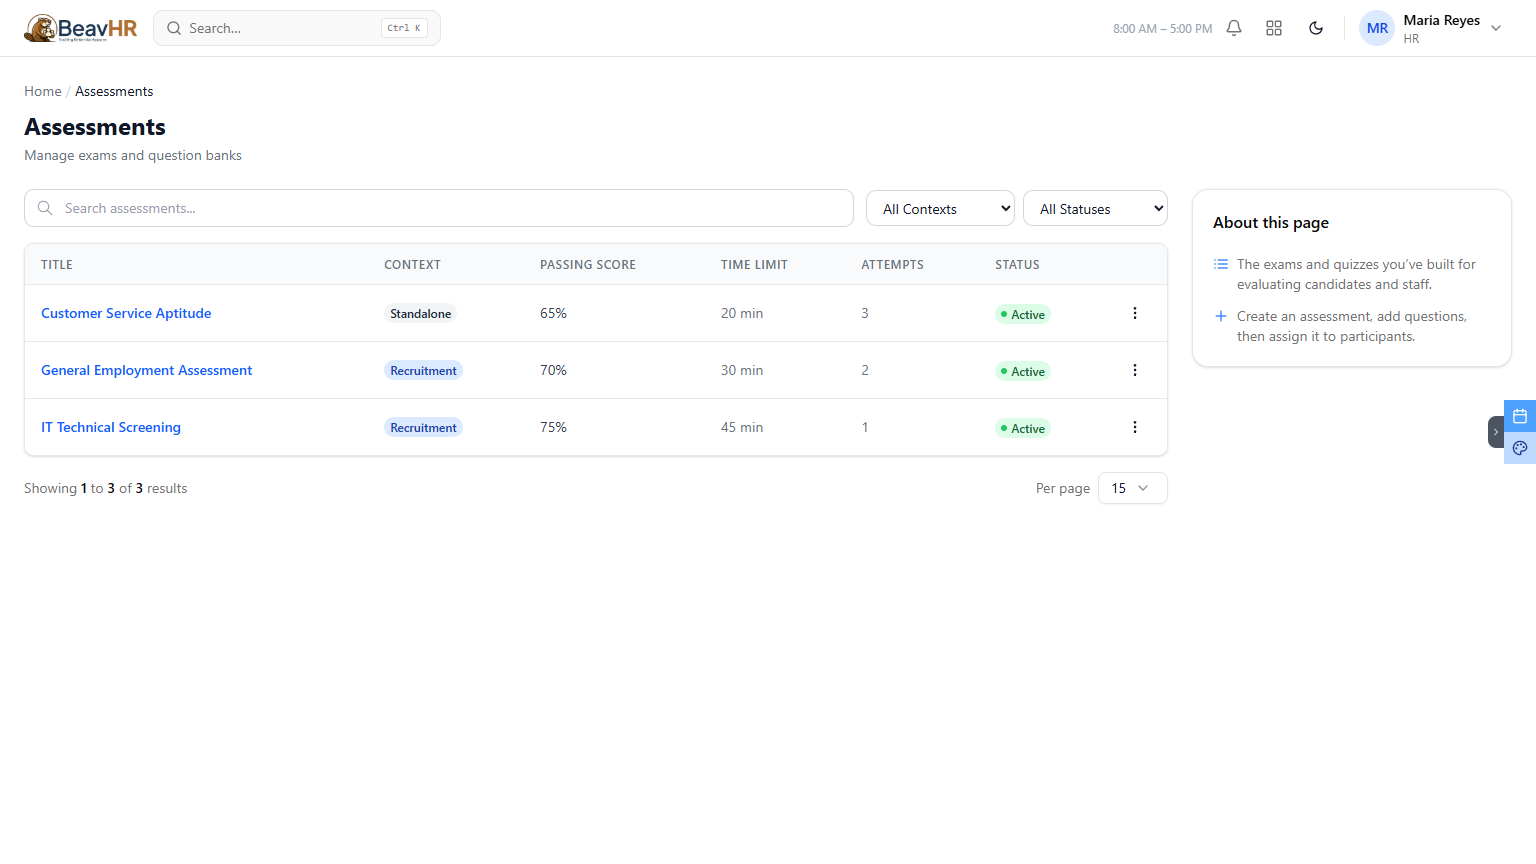Expand the Maria Reyes user menu
Screen dimensions: 1536x864
(x=1431, y=28)
